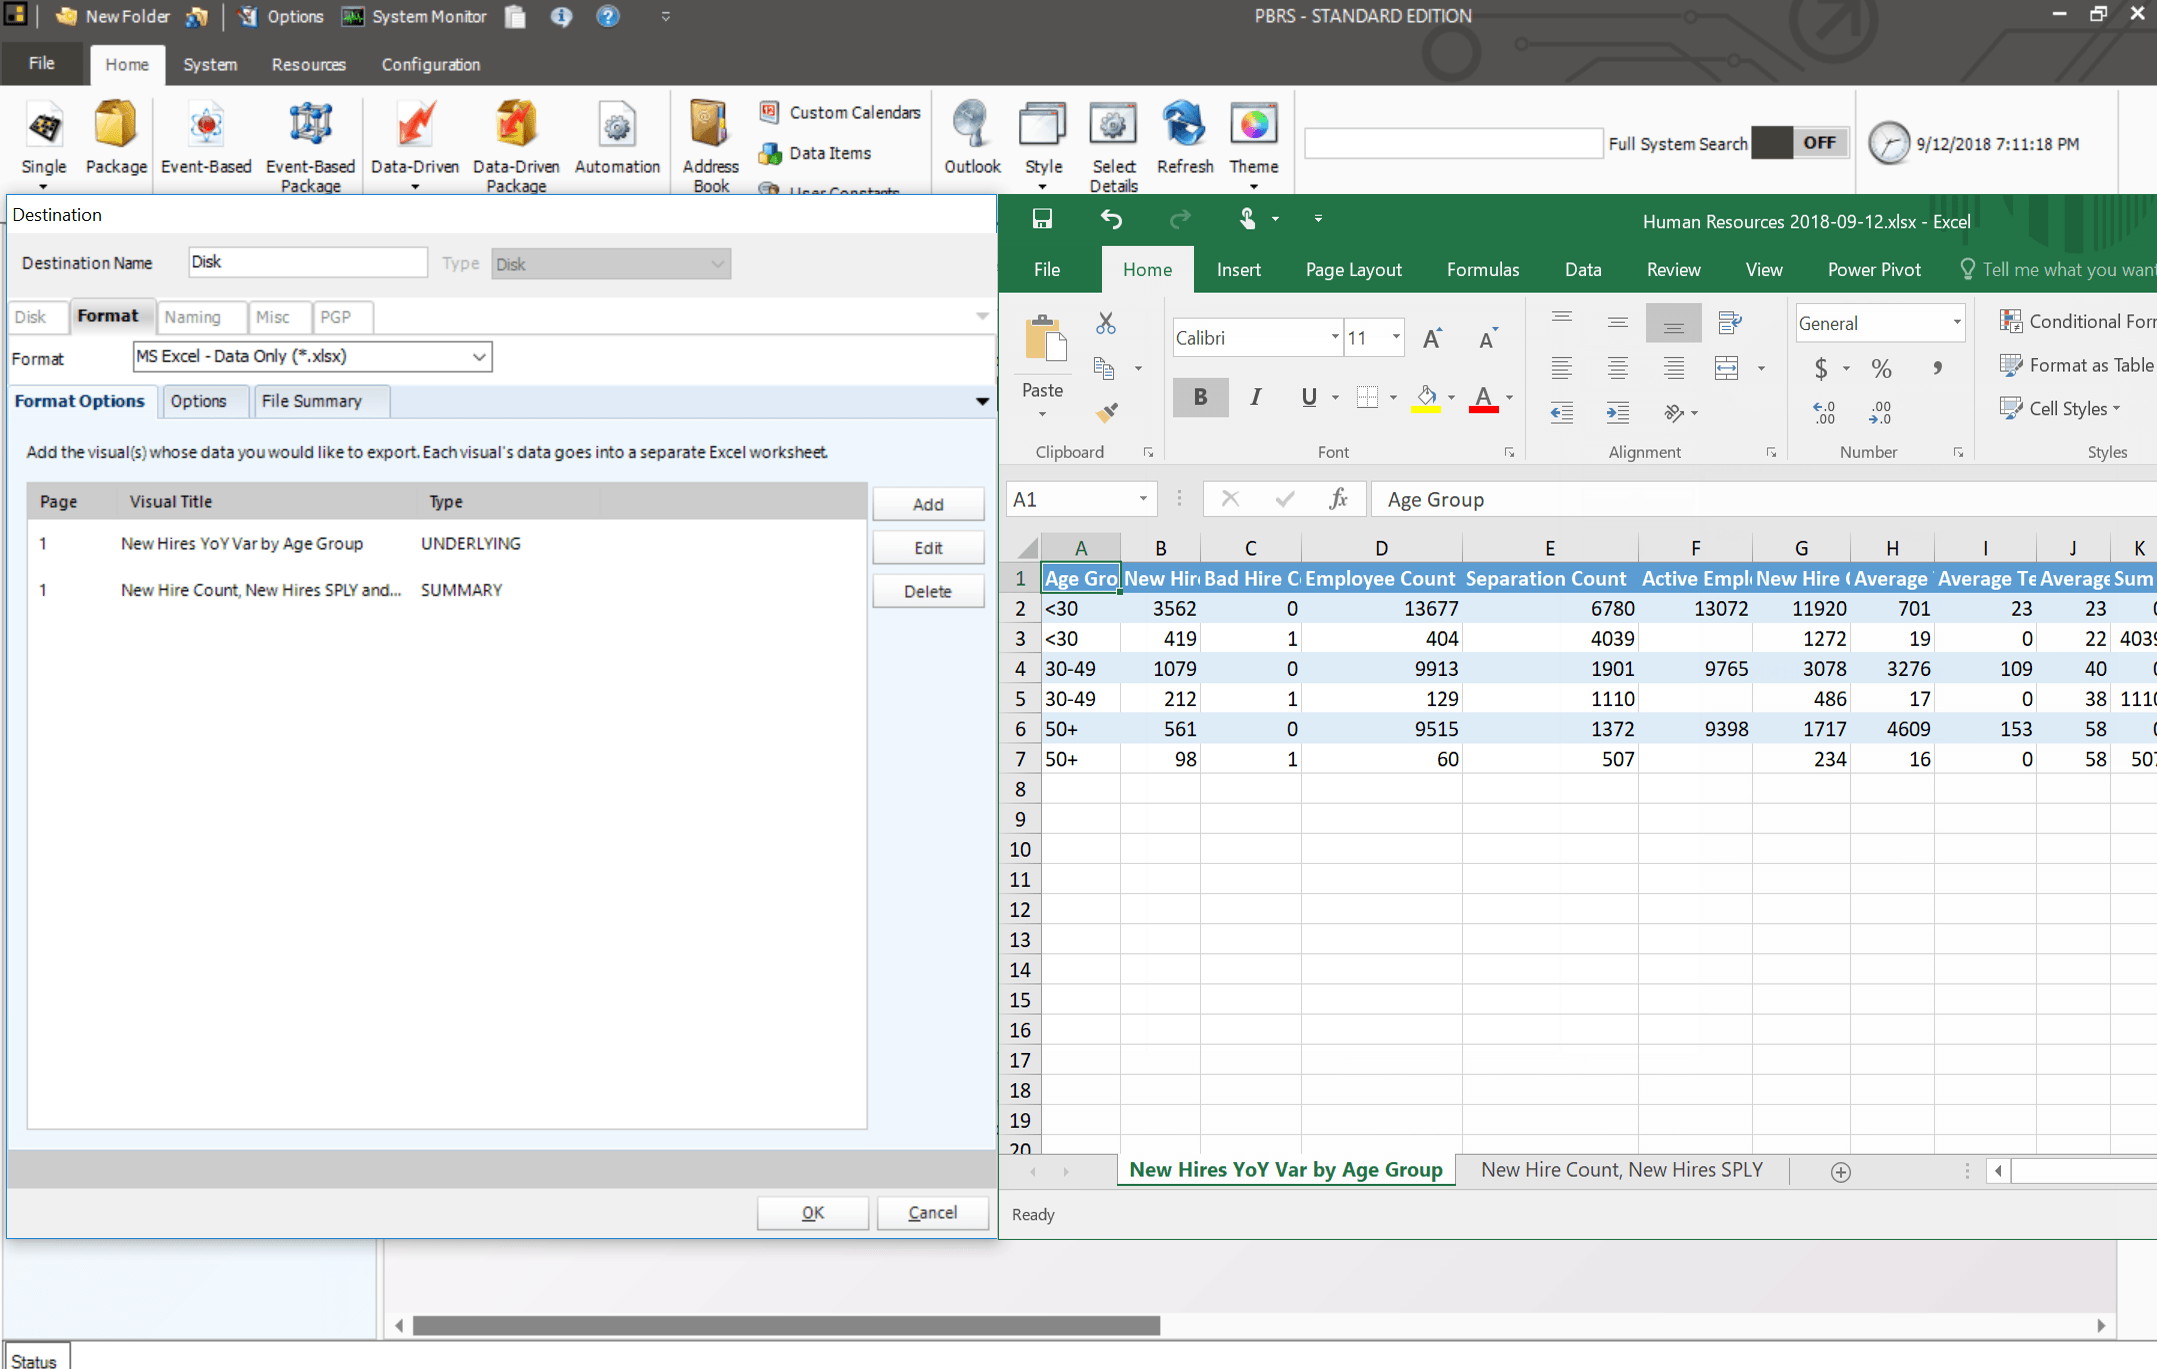Viewport: 2157px width, 1369px height.
Task: Open the Format type dropdown
Action: point(479,357)
